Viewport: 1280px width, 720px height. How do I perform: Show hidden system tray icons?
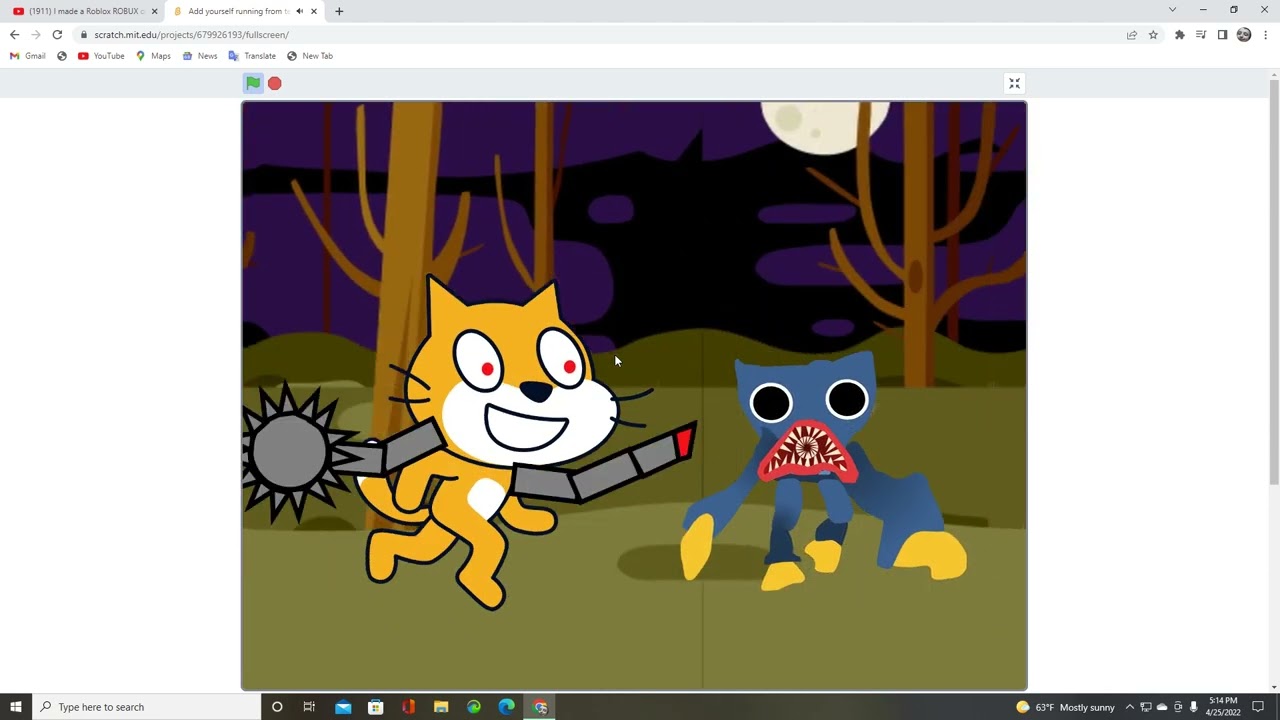pyautogui.click(x=1130, y=707)
